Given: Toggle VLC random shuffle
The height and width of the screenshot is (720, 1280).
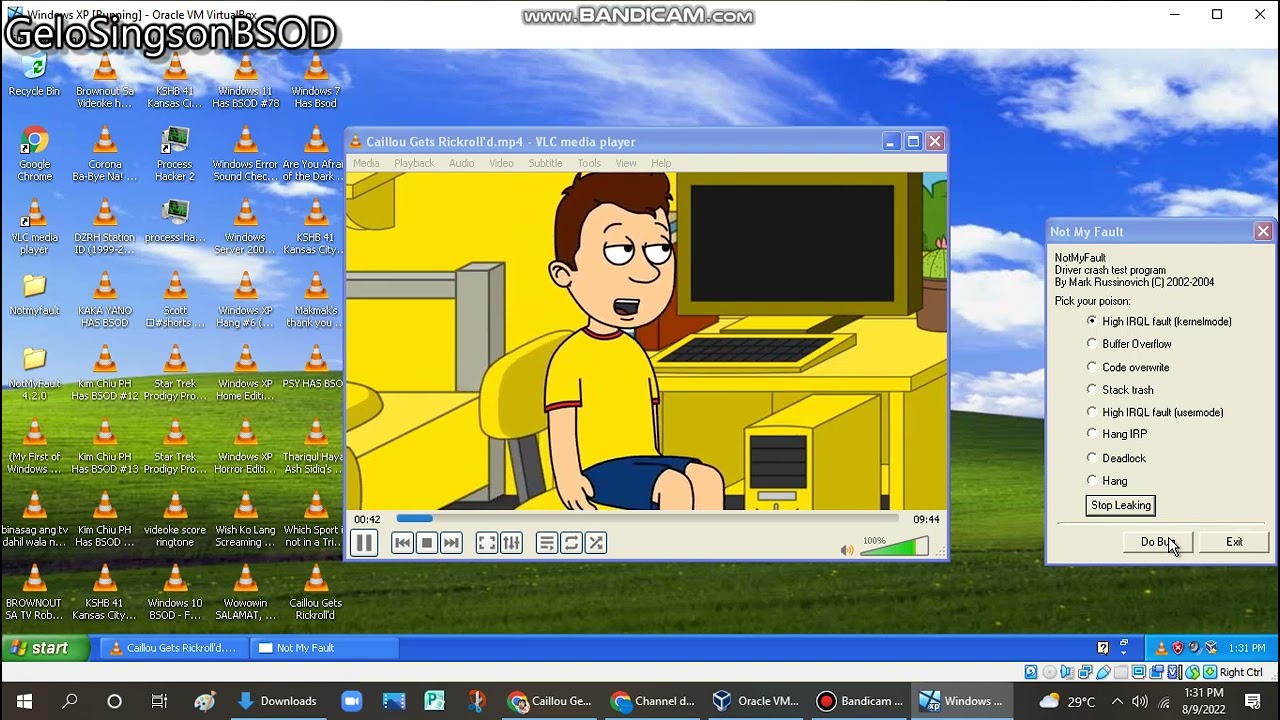Looking at the screenshot, I should pos(596,543).
